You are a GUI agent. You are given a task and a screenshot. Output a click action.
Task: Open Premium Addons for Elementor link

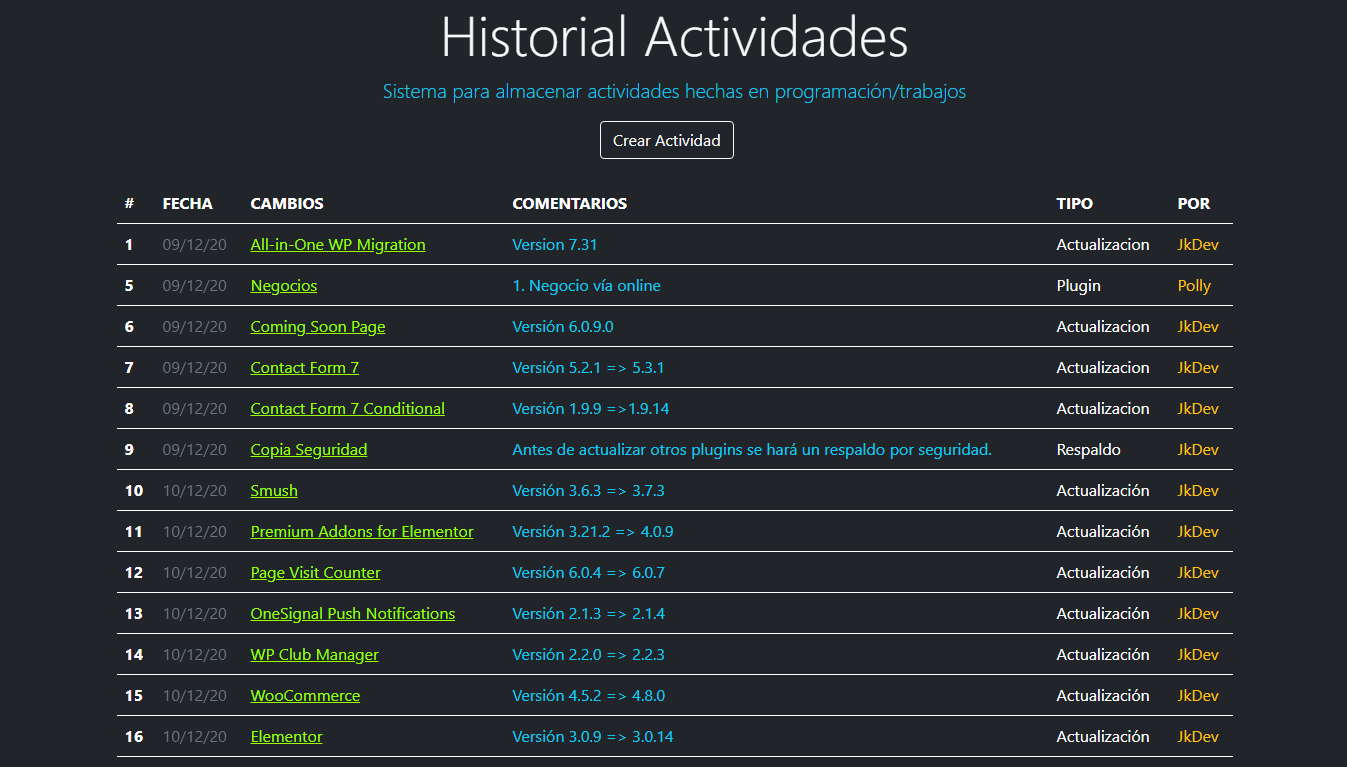[362, 532]
